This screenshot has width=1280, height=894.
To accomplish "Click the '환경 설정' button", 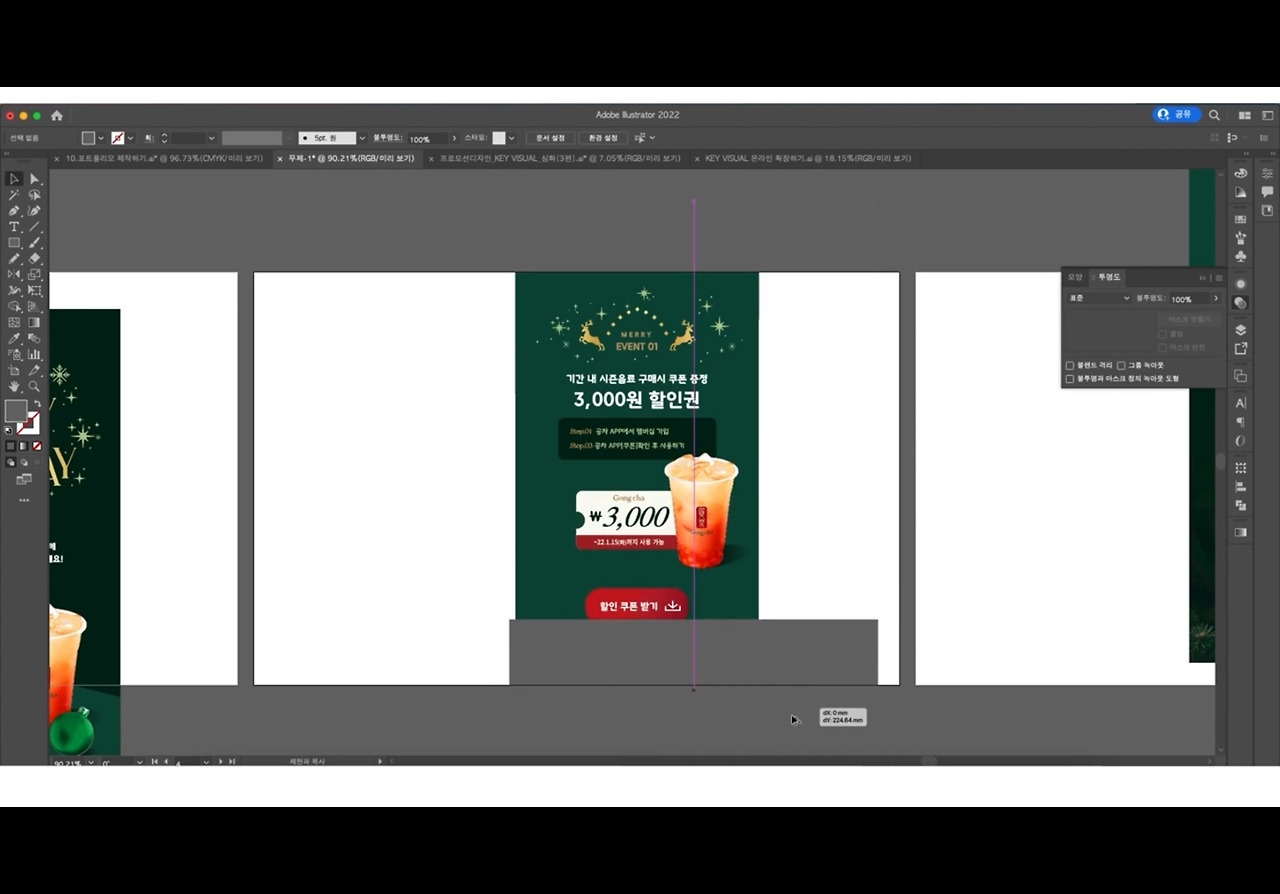I will (x=603, y=138).
